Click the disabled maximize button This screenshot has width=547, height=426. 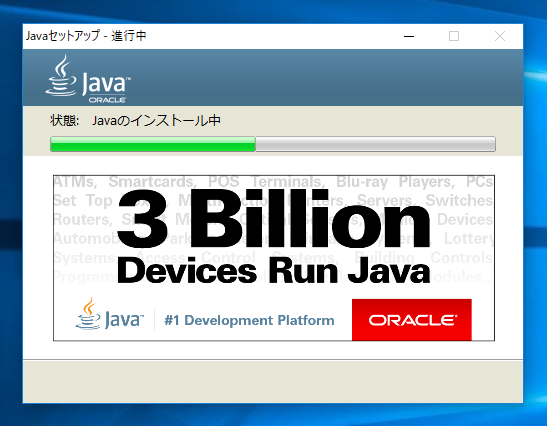click(x=454, y=36)
